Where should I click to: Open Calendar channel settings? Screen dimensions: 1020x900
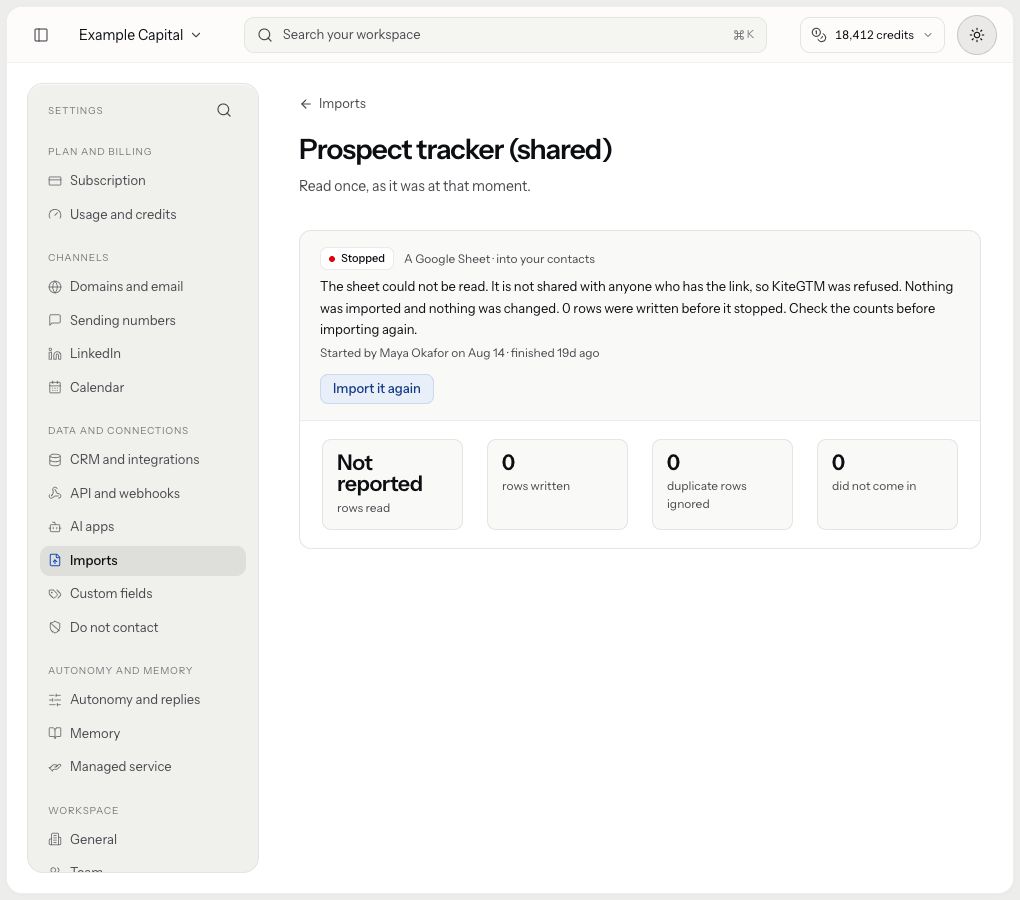pos(143,388)
